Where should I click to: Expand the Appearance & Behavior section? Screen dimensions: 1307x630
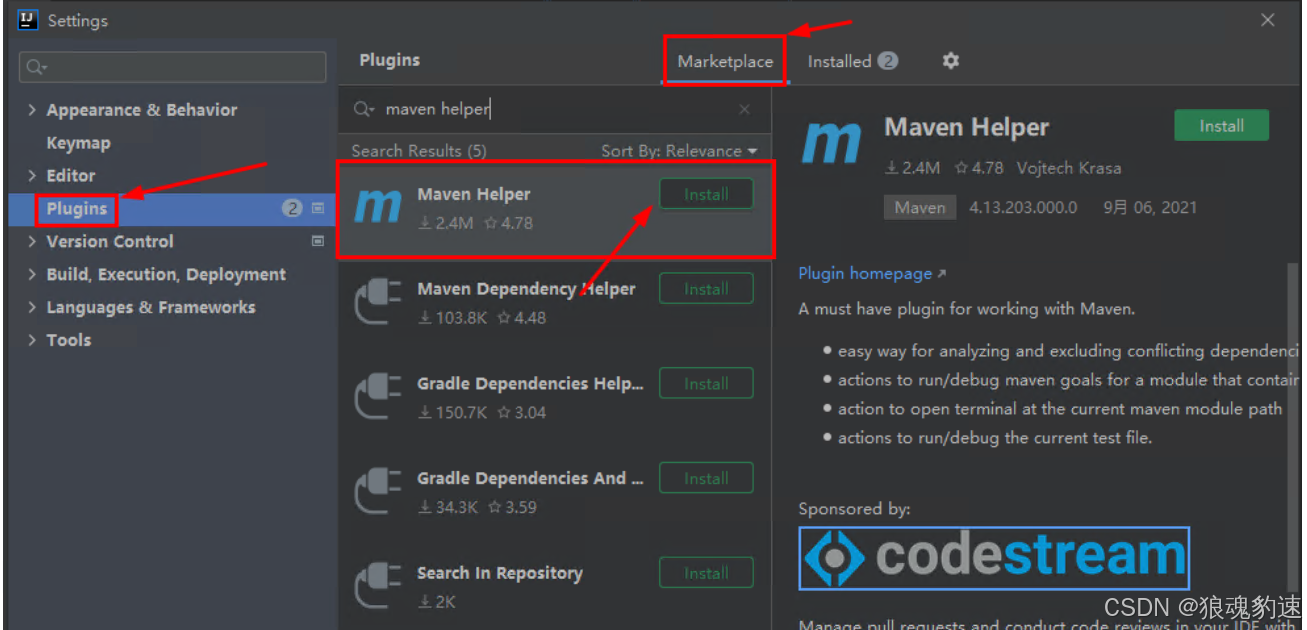32,110
